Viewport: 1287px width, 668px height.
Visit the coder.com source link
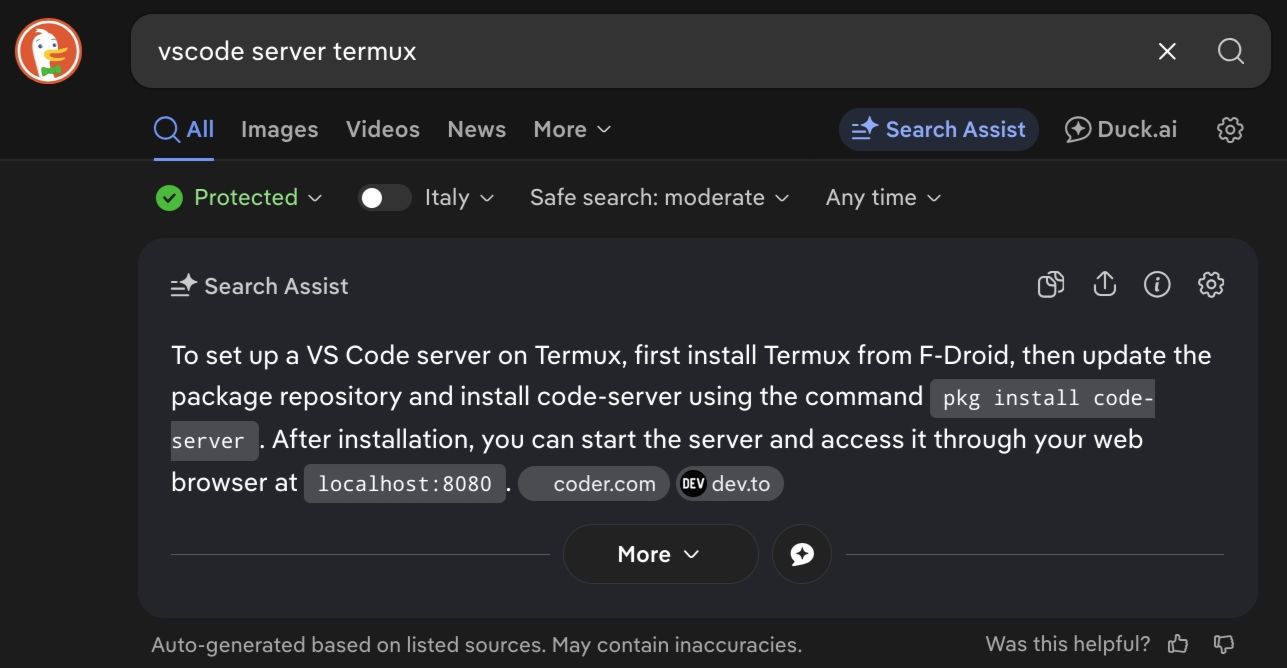[x=594, y=483]
